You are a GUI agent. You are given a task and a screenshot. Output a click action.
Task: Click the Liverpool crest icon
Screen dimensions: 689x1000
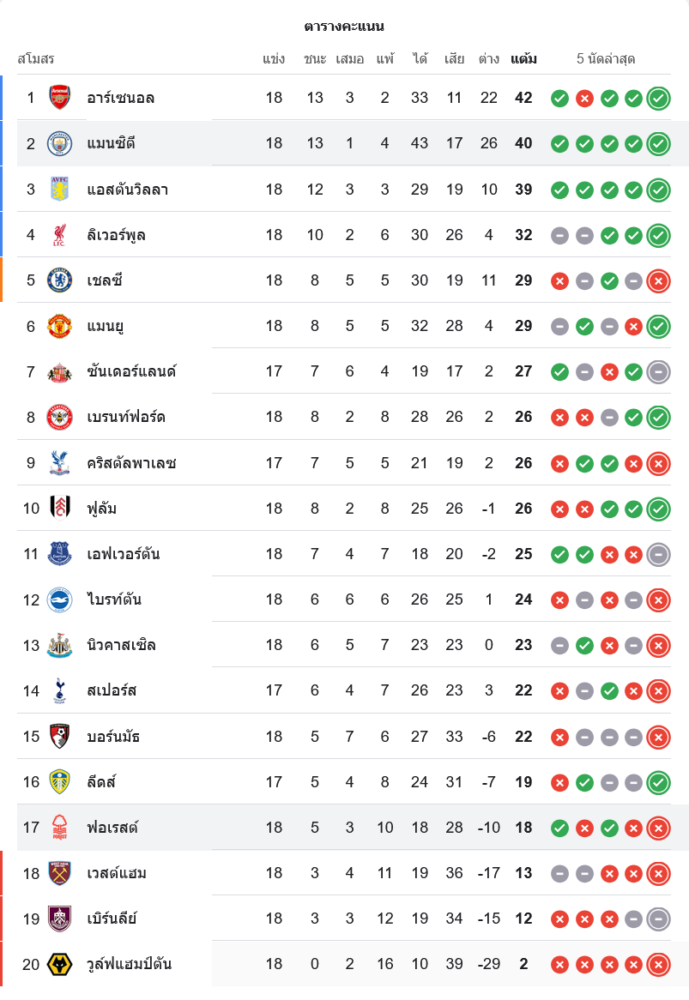point(60,235)
